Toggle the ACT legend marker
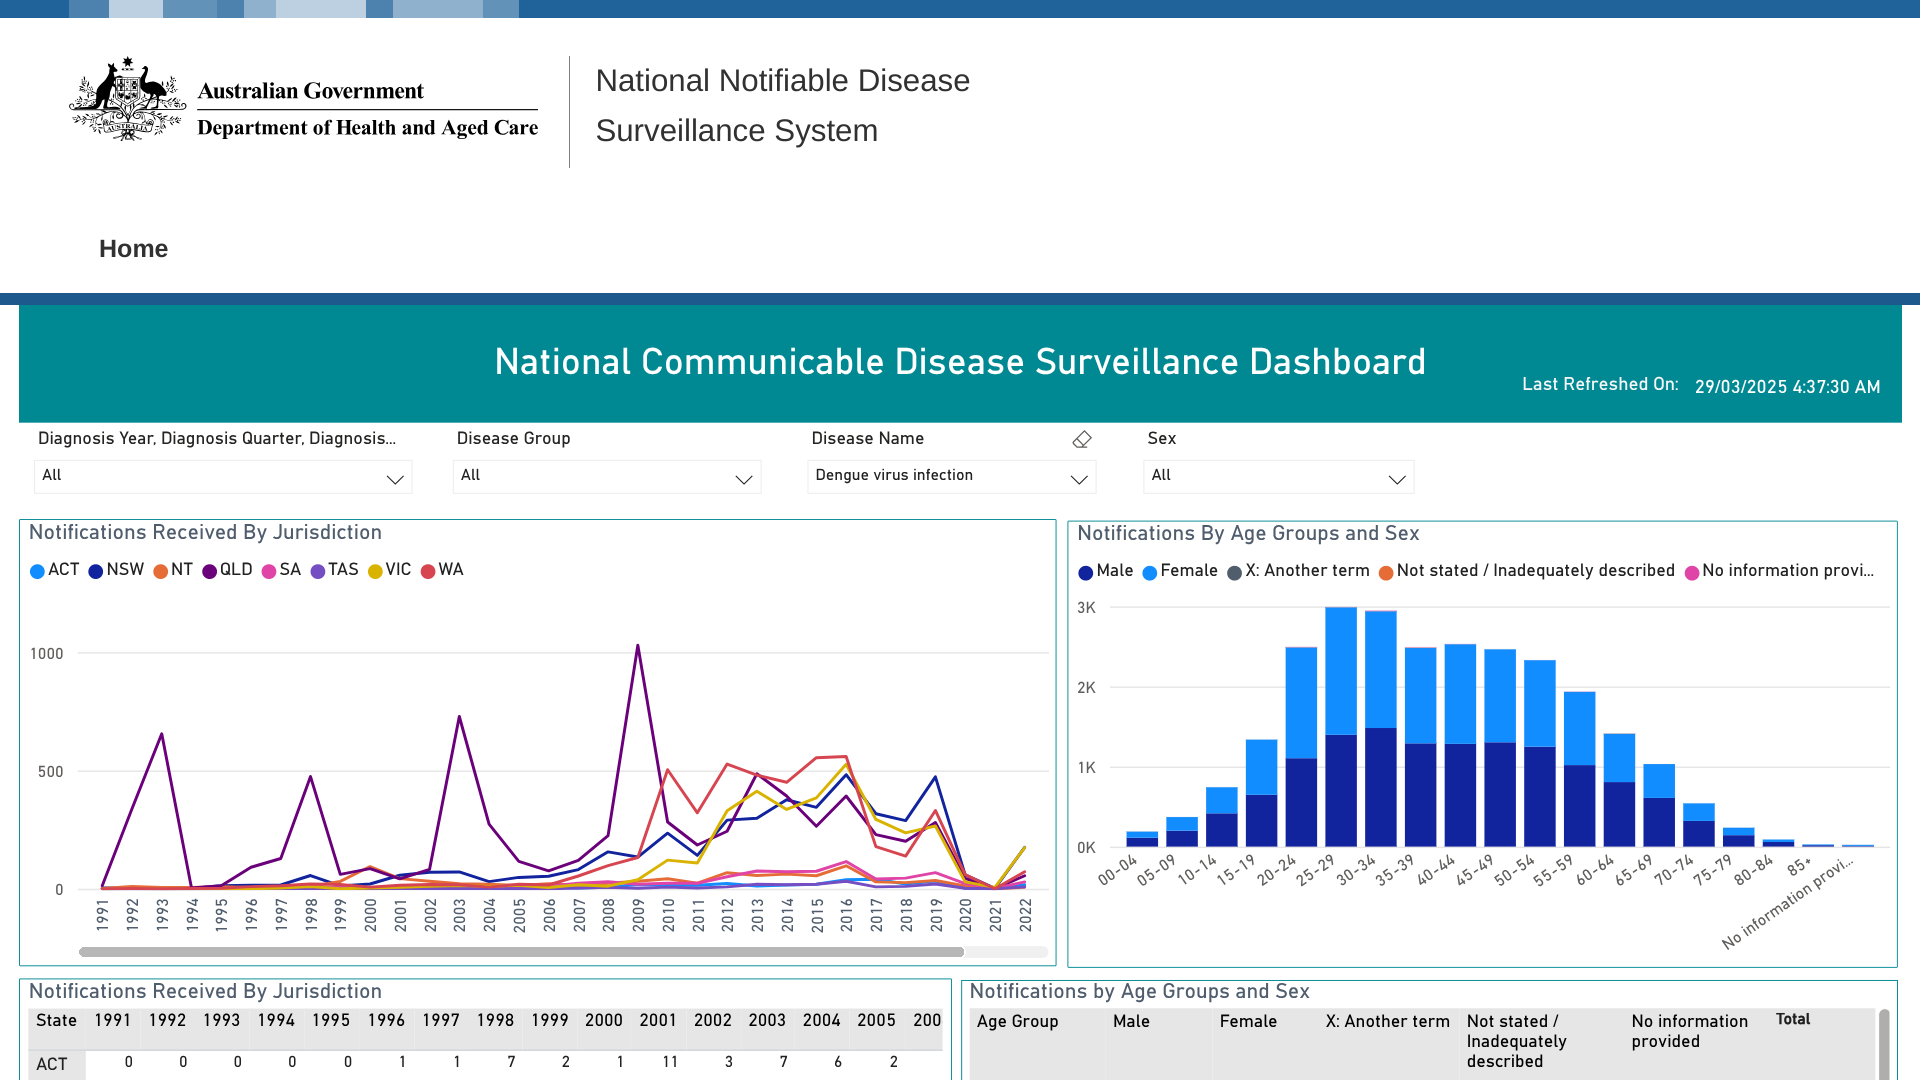1920x1080 pixels. [x=38, y=571]
